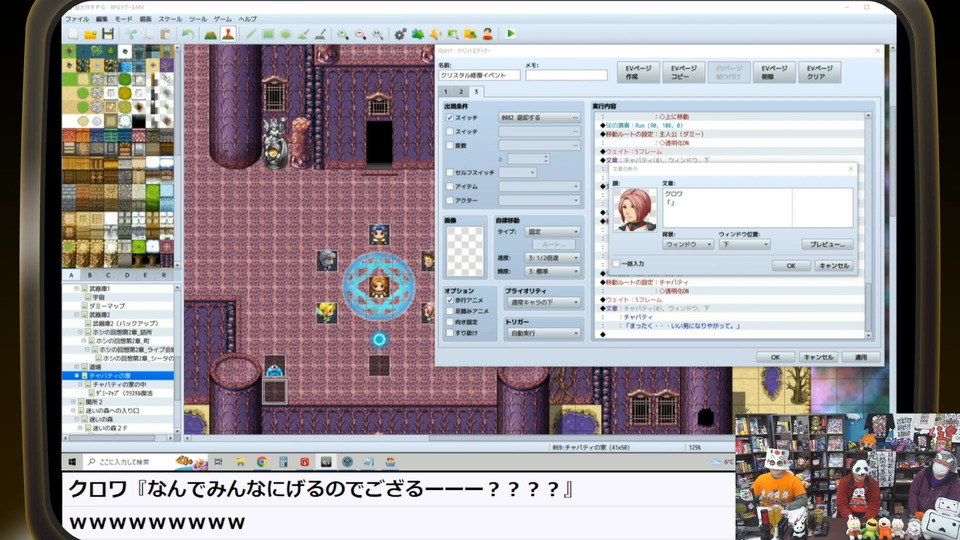Image resolution: width=960 pixels, height=540 pixels.
Task: Switch to Map mode icon
Action: 211,34
